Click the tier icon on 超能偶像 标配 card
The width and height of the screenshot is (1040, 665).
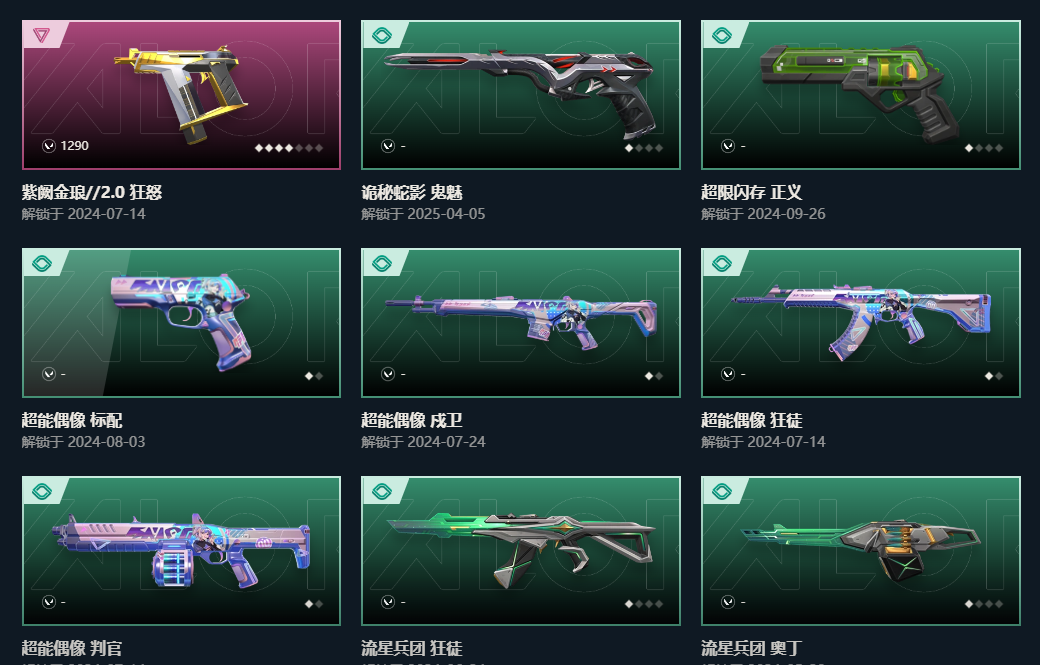(41, 263)
